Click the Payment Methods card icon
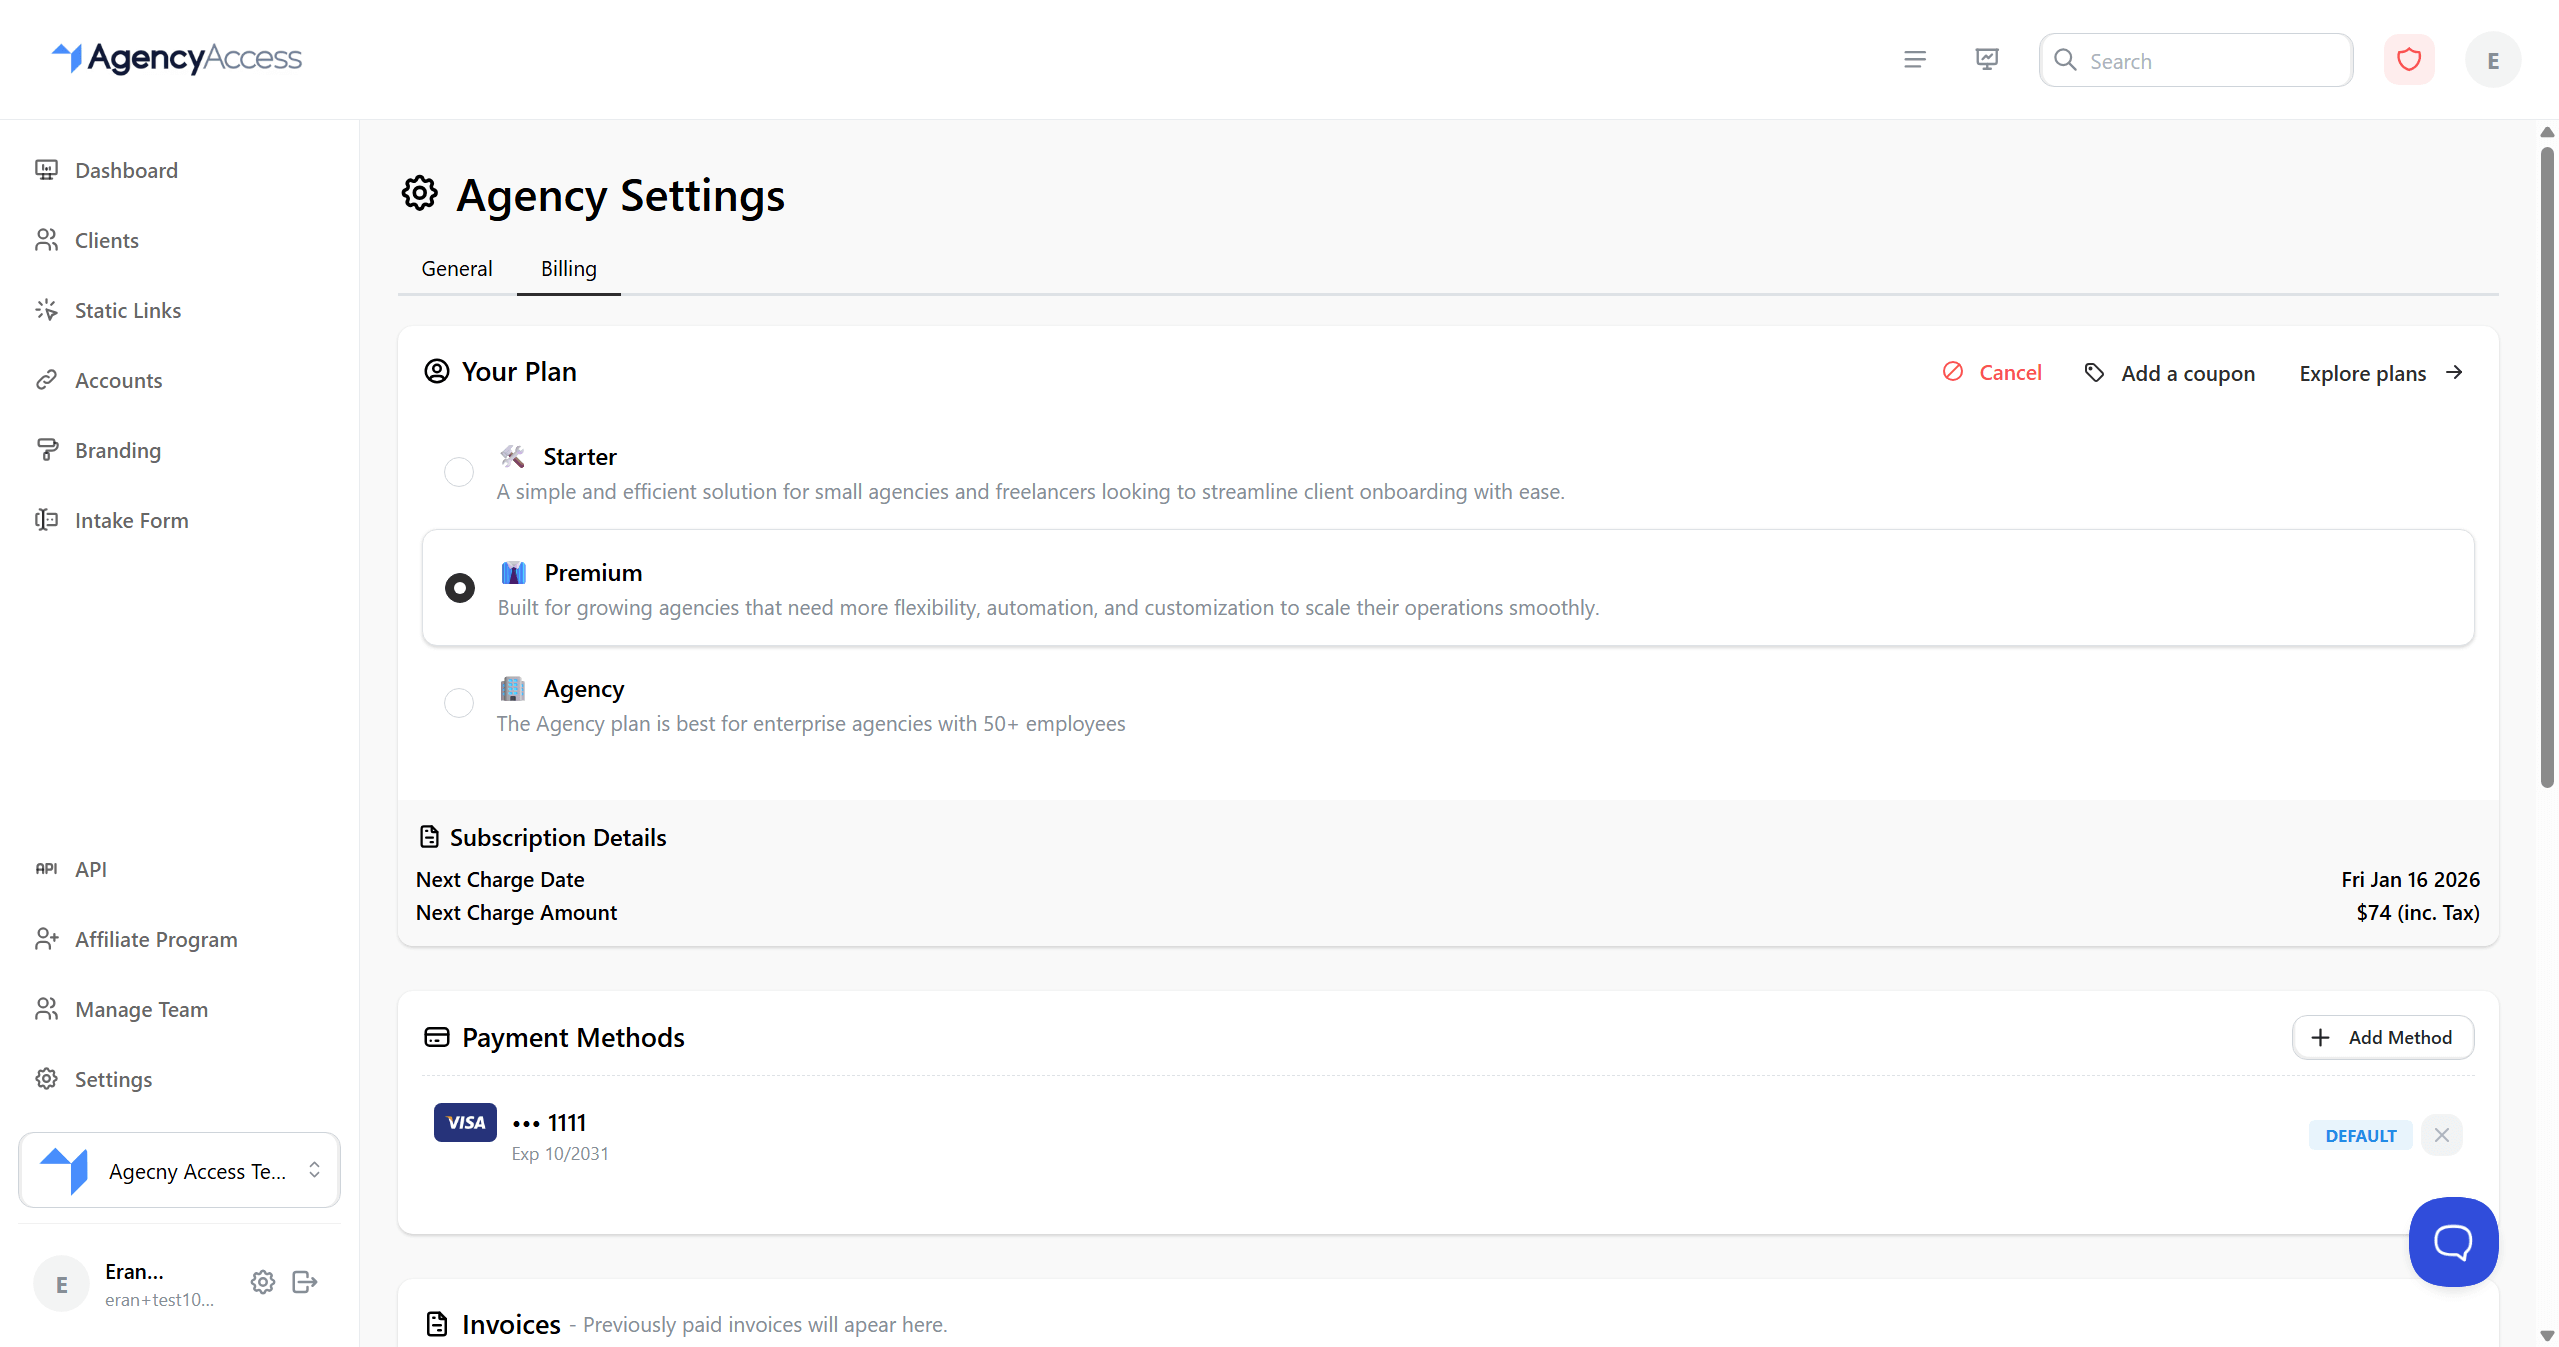 437,1037
